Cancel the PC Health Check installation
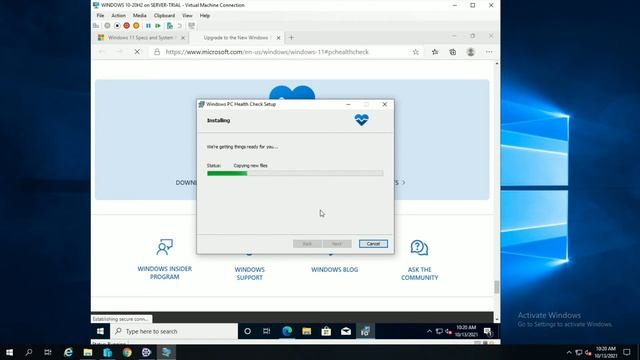The image size is (640, 360). point(373,244)
